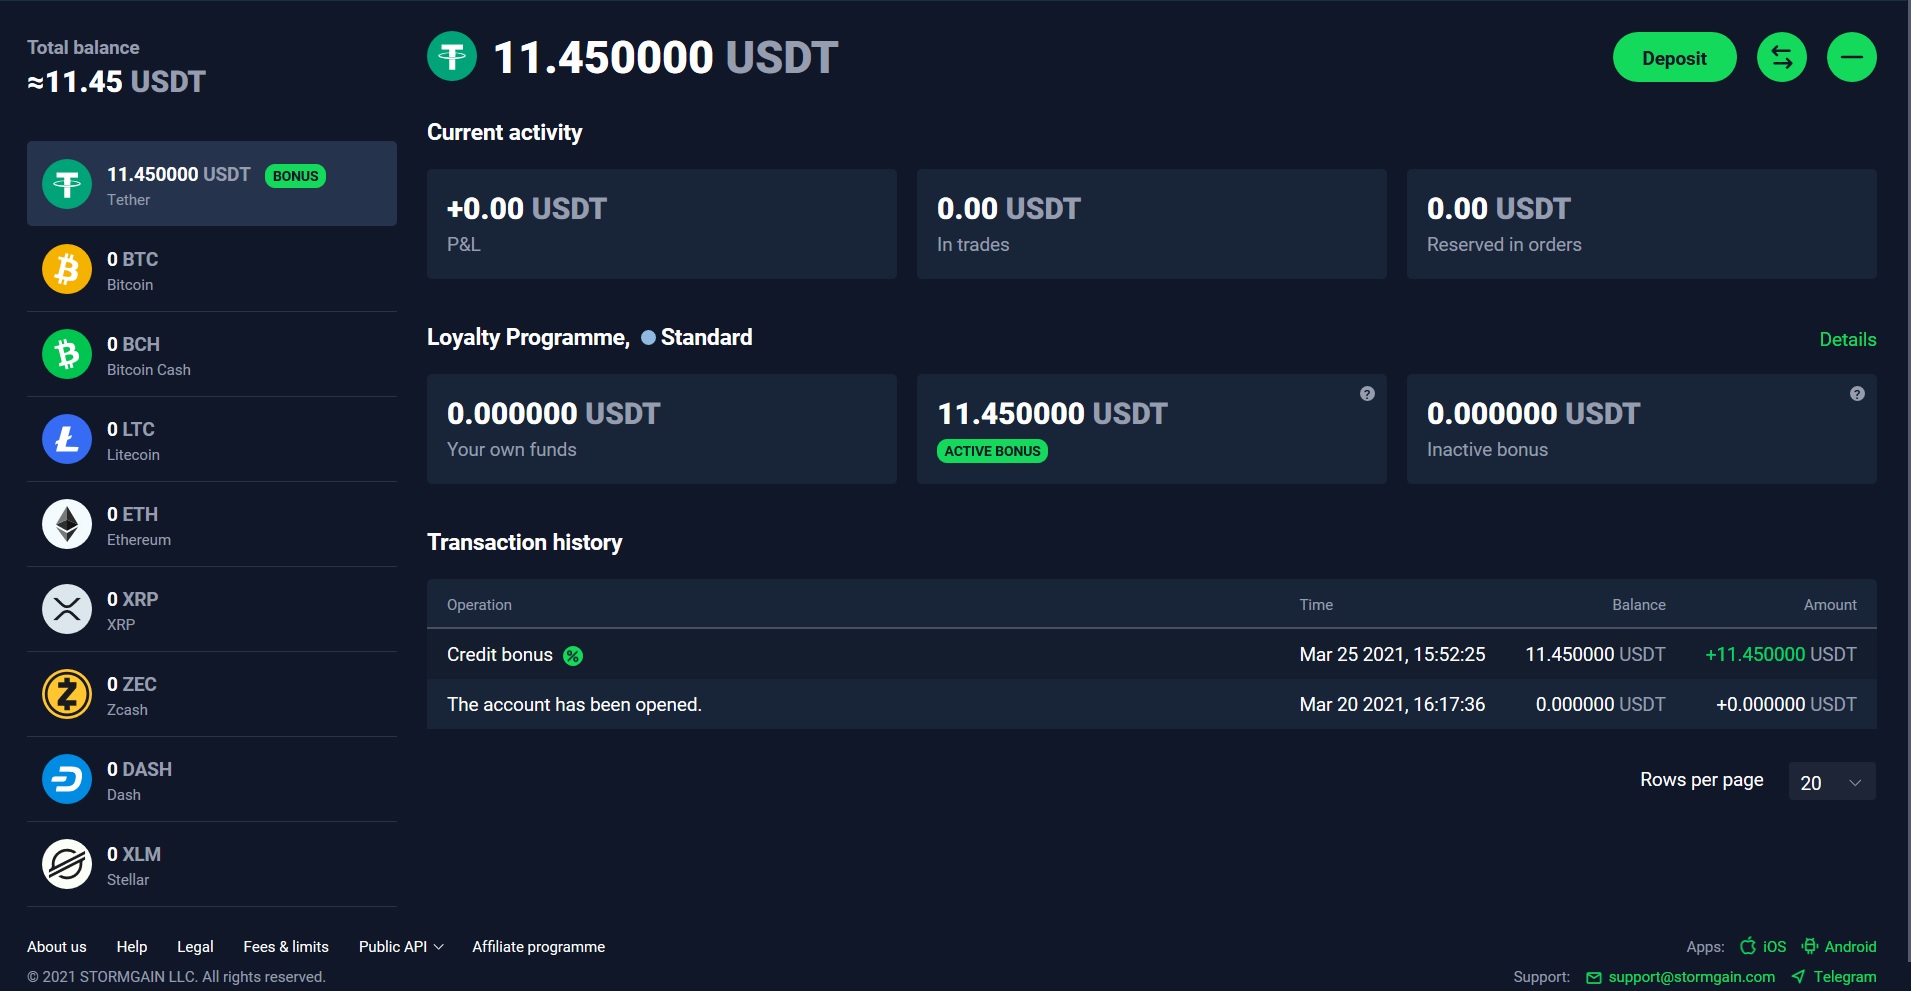Click the Dash coin icon
1911x991 pixels.
[x=67, y=779]
